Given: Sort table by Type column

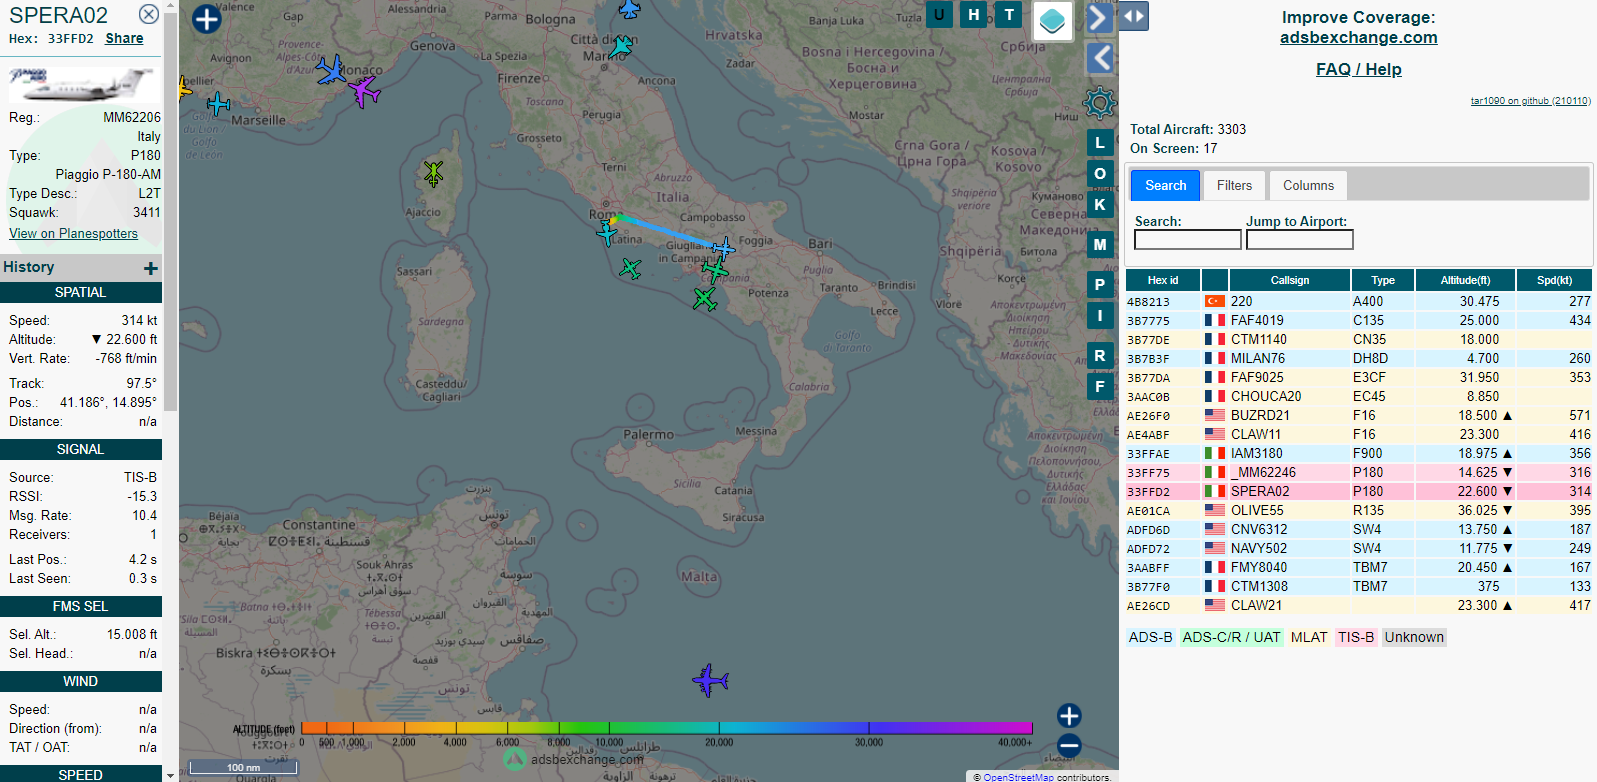Looking at the screenshot, I should pos(1383,281).
